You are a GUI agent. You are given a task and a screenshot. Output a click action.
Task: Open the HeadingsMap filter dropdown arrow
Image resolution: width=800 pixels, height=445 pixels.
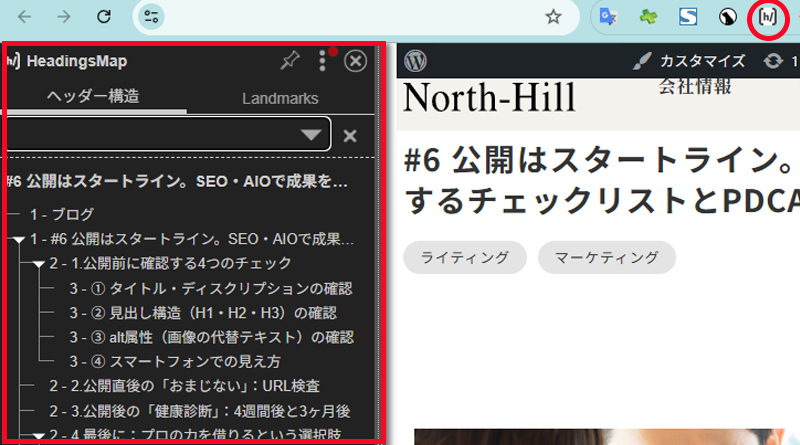click(x=311, y=135)
